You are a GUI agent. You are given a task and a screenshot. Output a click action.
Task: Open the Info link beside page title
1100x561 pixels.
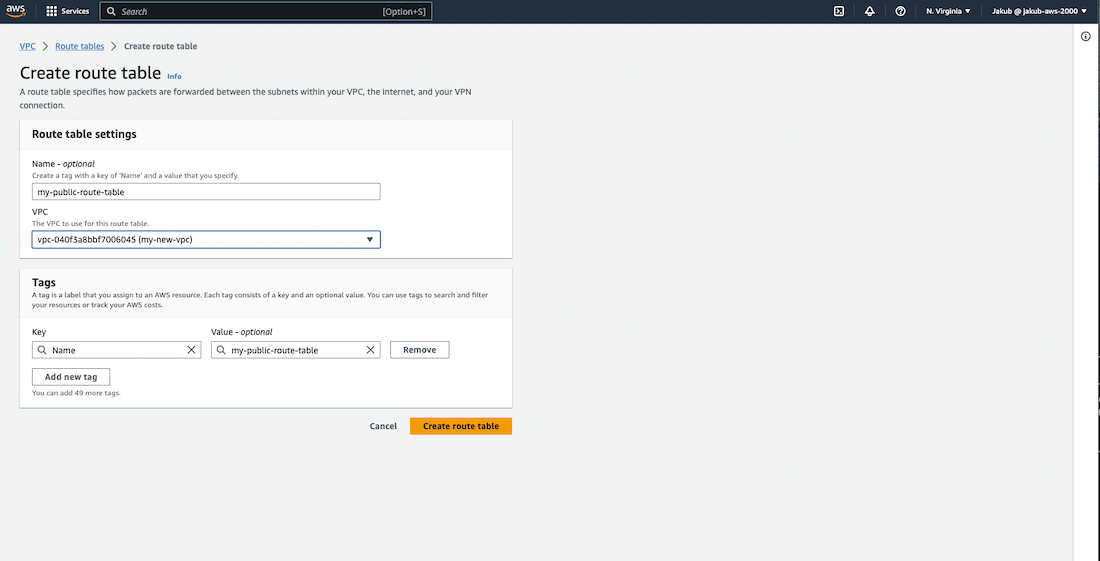point(174,76)
